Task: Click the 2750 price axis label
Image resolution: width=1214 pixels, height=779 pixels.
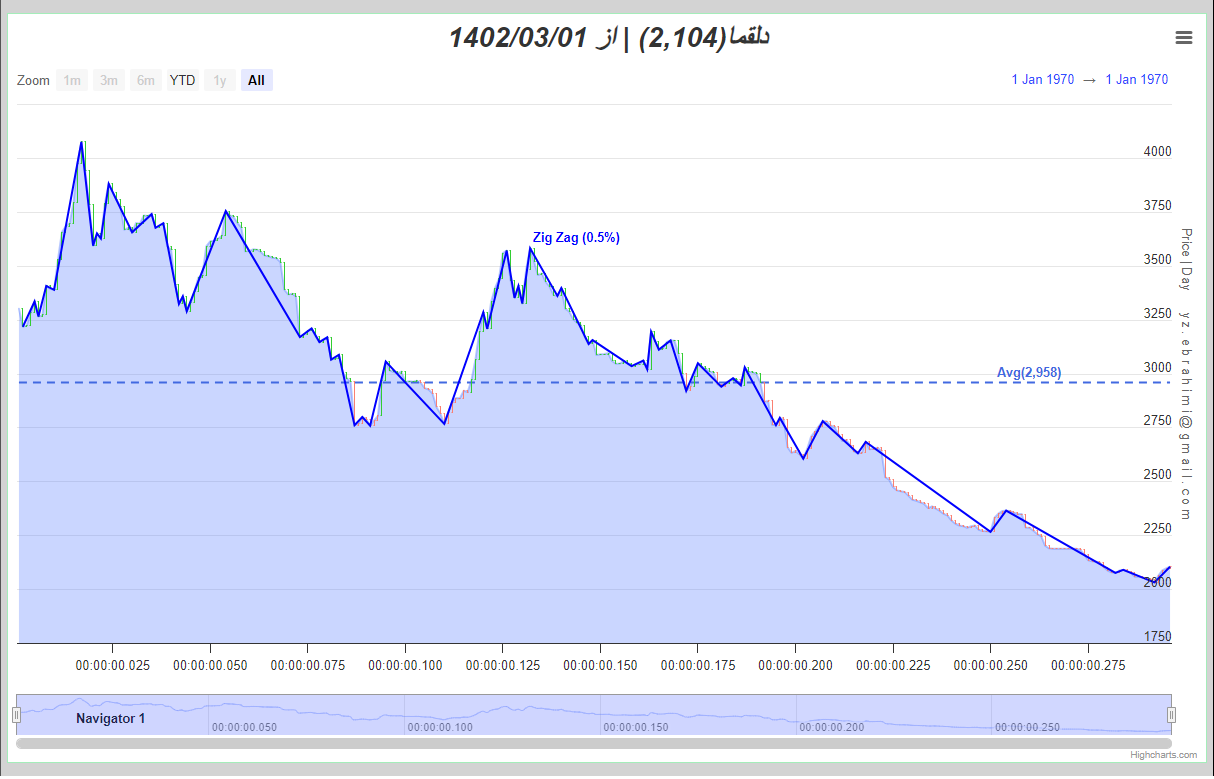Action: pos(1158,421)
